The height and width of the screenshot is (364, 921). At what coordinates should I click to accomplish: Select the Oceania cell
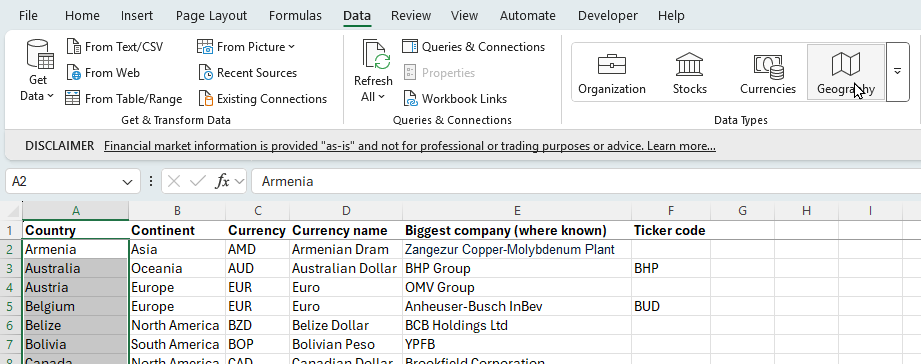tap(177, 268)
